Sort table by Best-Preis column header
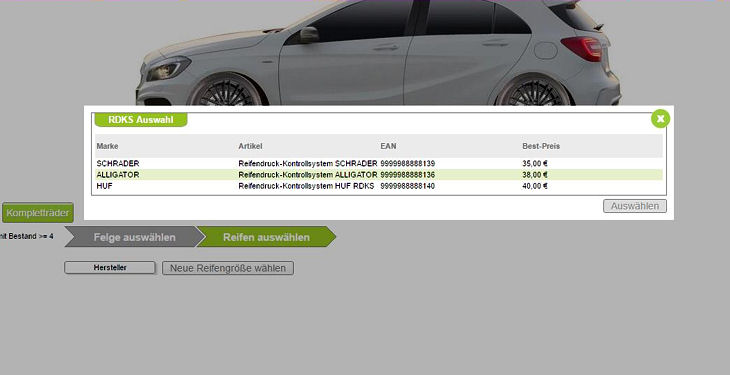The image size is (730, 375). (541, 146)
